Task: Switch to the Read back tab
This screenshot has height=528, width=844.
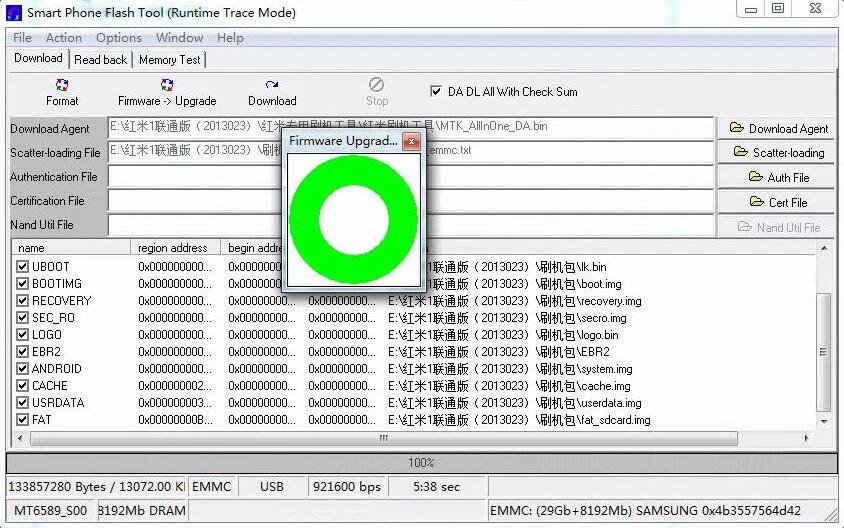Action: pyautogui.click(x=100, y=59)
